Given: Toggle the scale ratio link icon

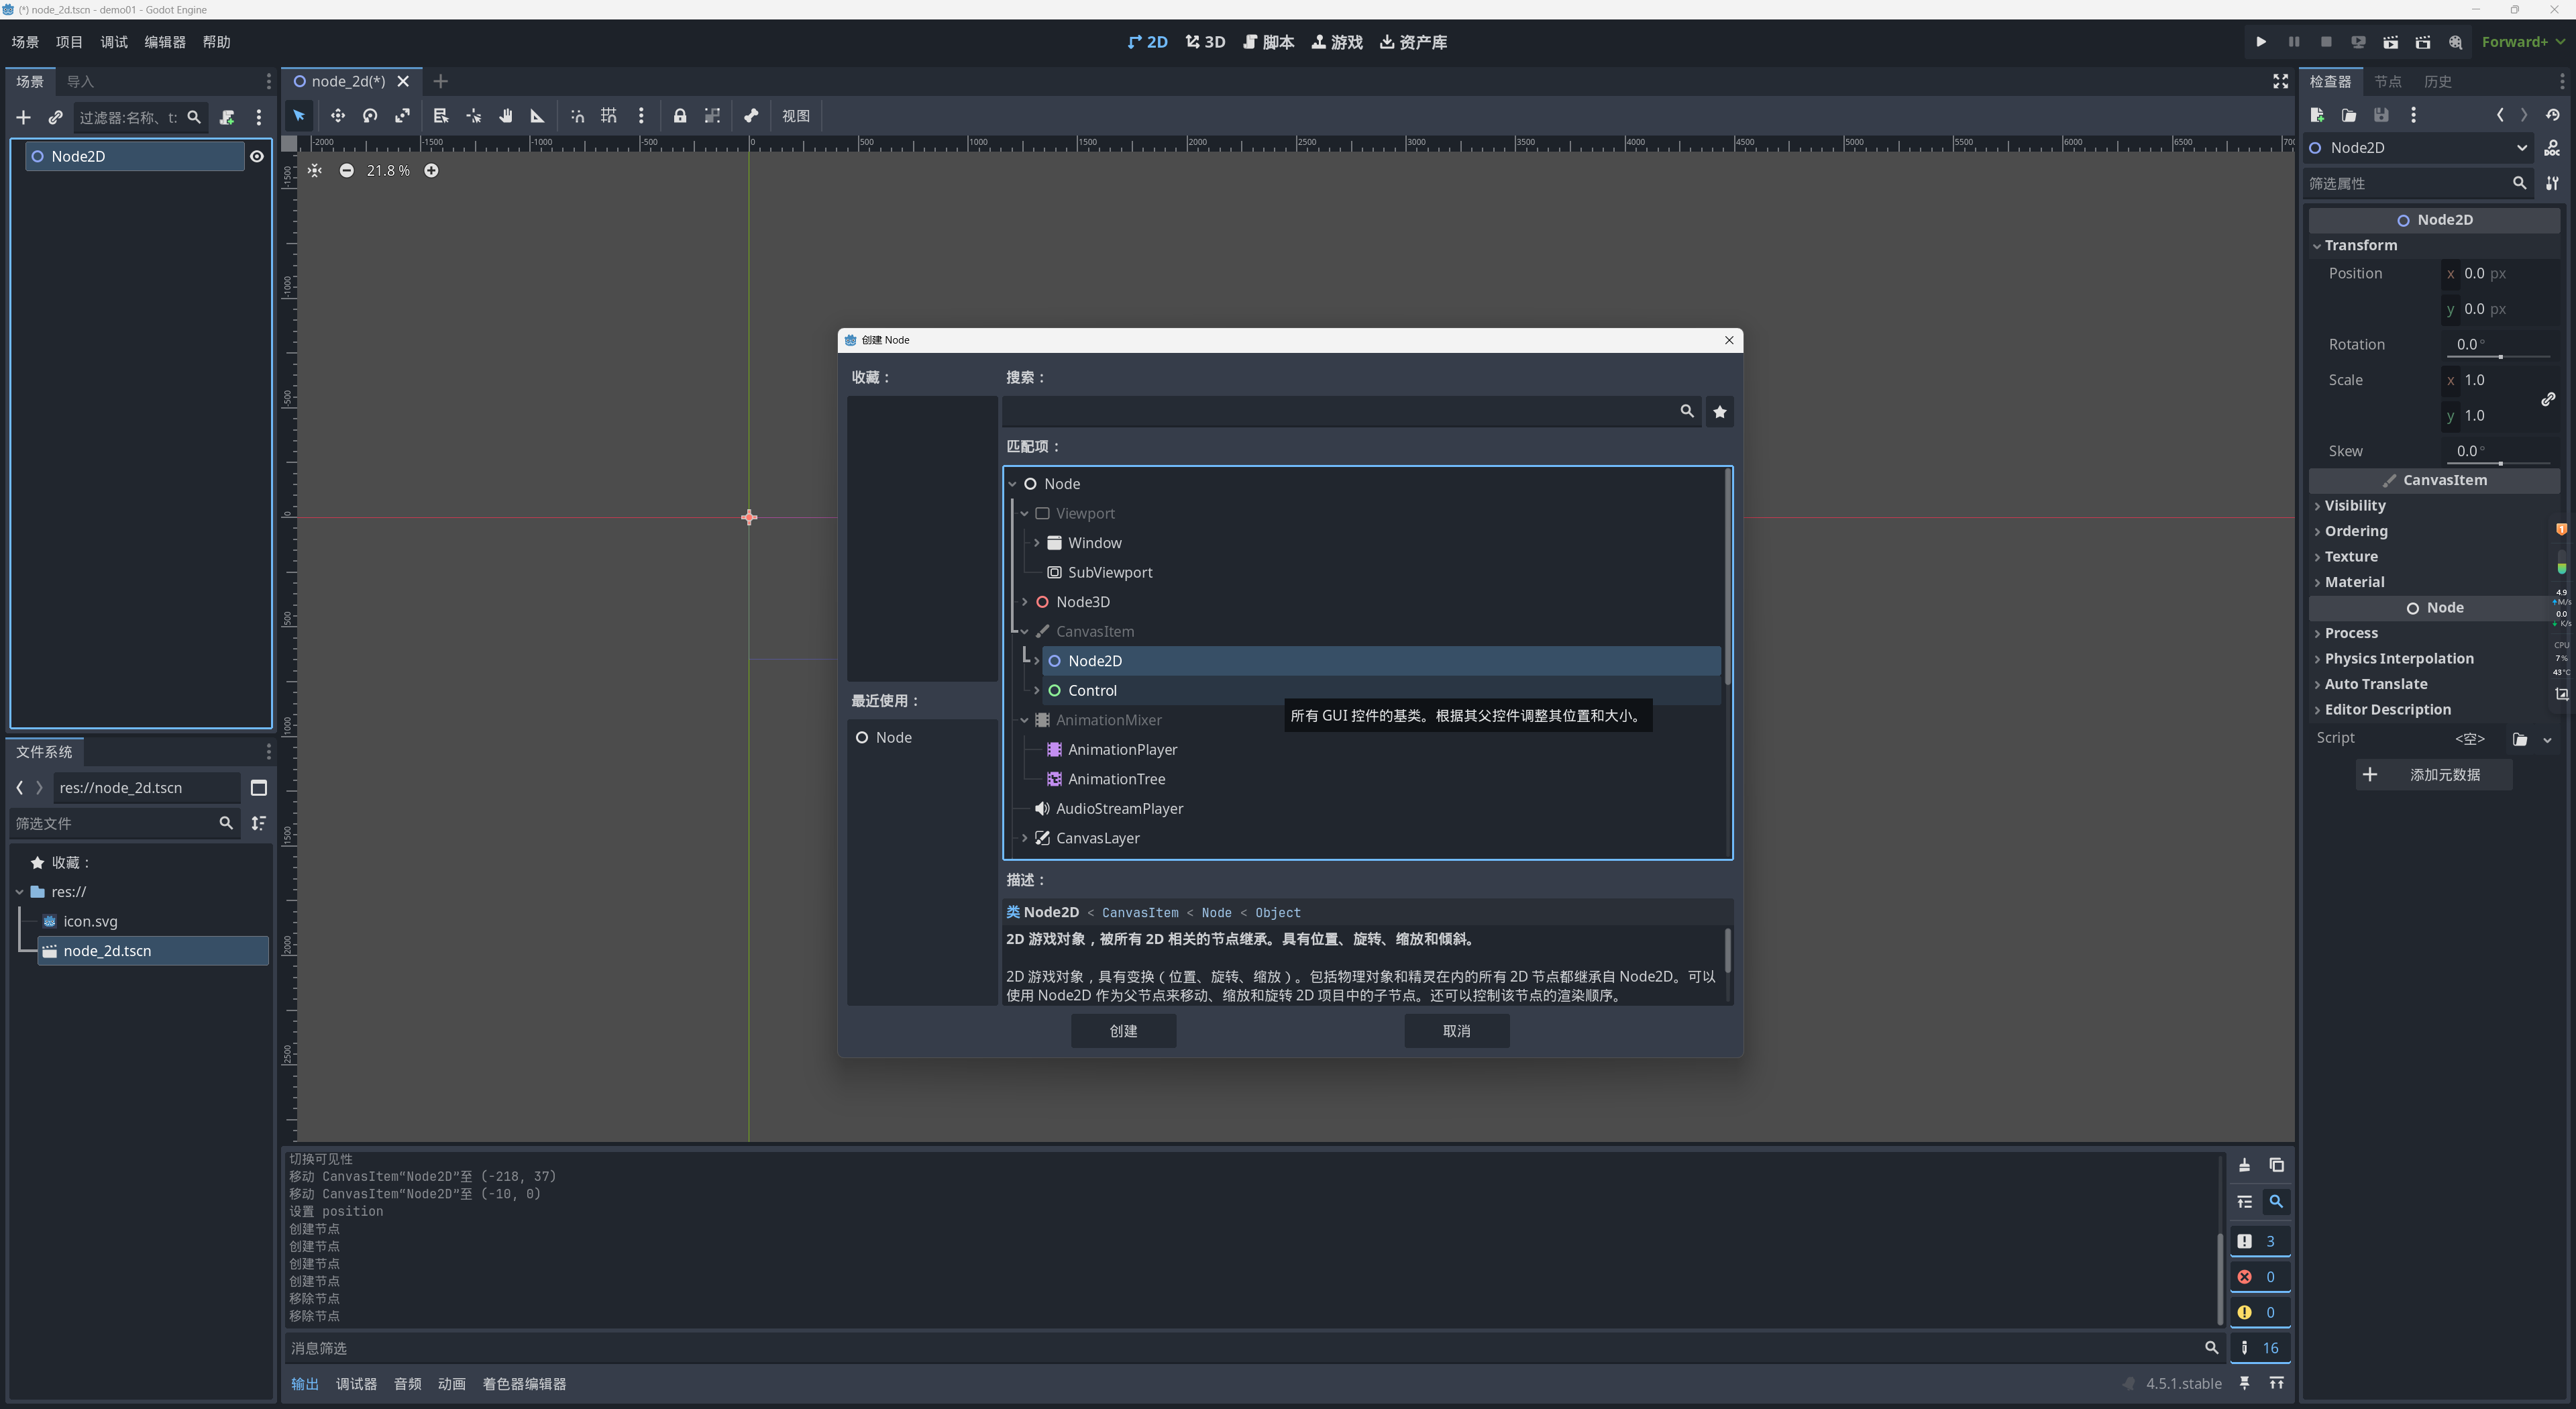Looking at the screenshot, I should tap(2548, 399).
